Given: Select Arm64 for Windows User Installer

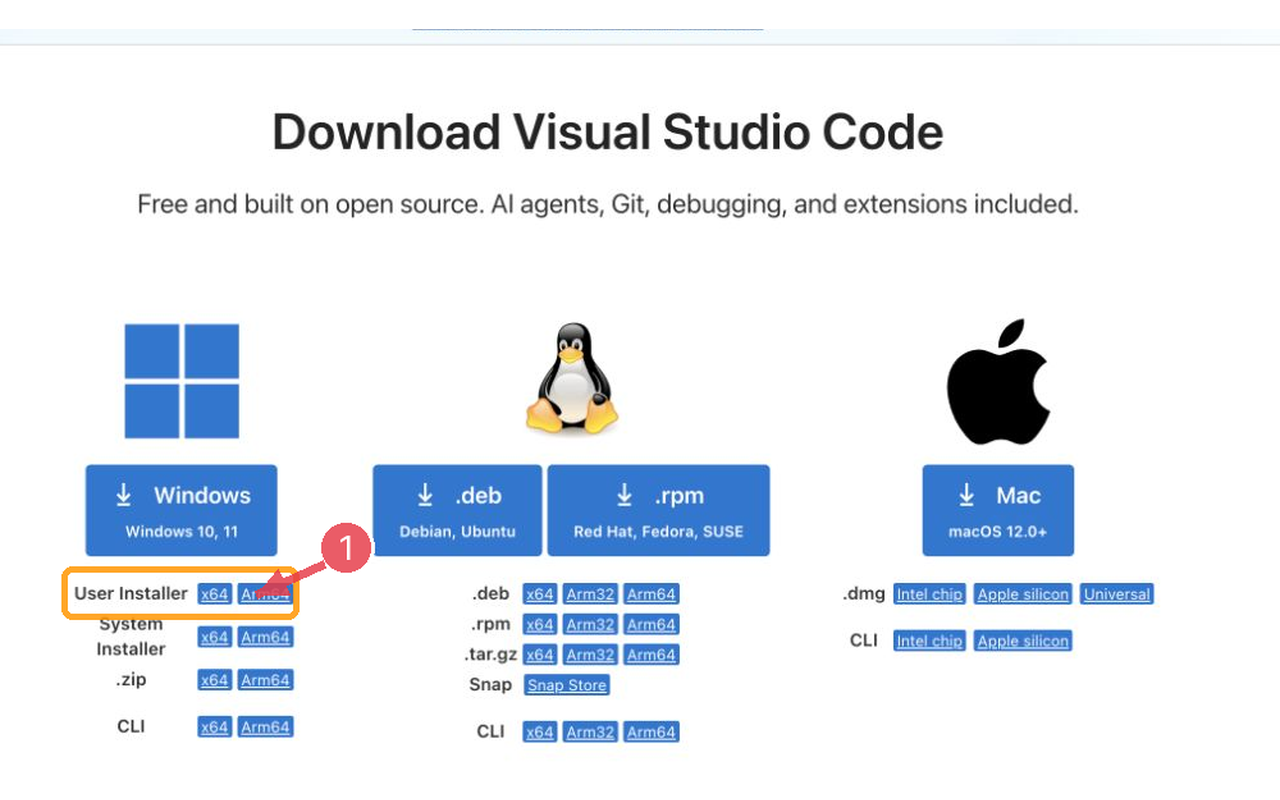Looking at the screenshot, I should tap(265, 594).
